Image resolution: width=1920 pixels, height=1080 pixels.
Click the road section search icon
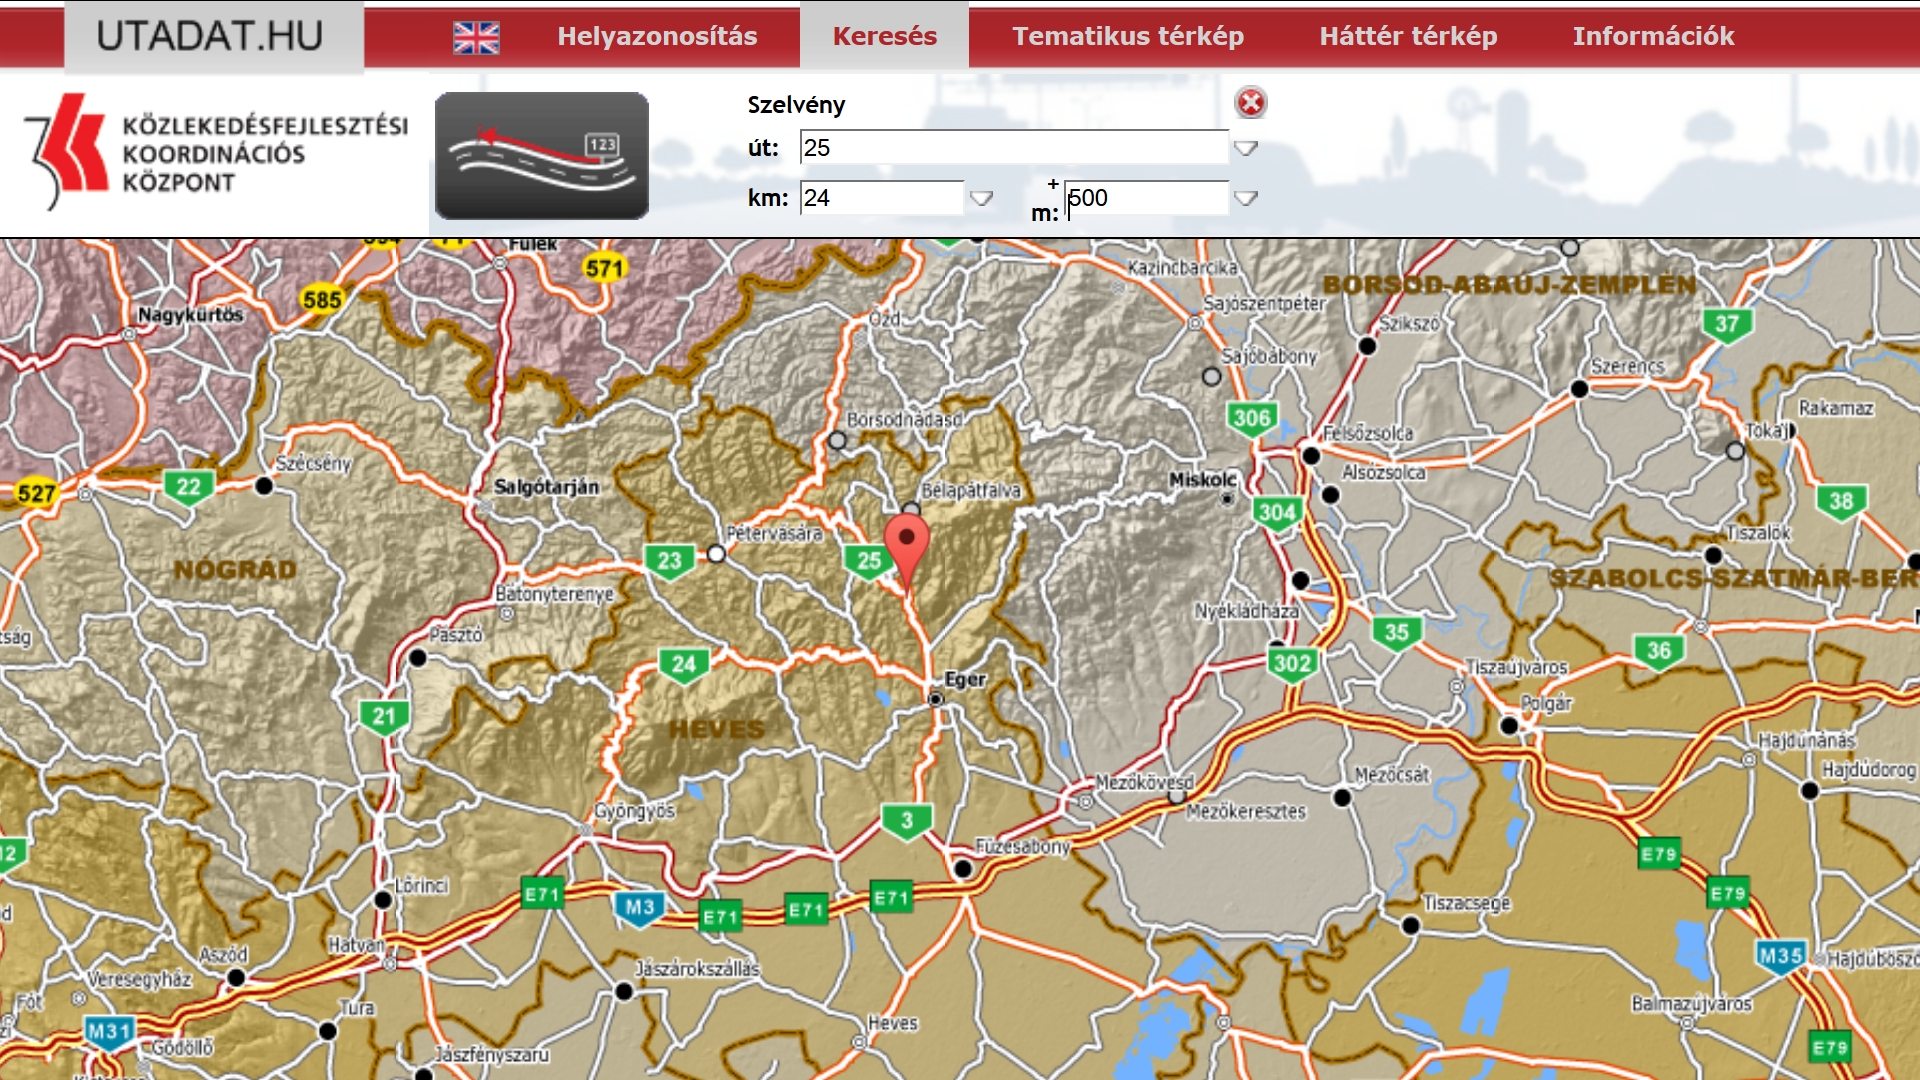(x=541, y=156)
